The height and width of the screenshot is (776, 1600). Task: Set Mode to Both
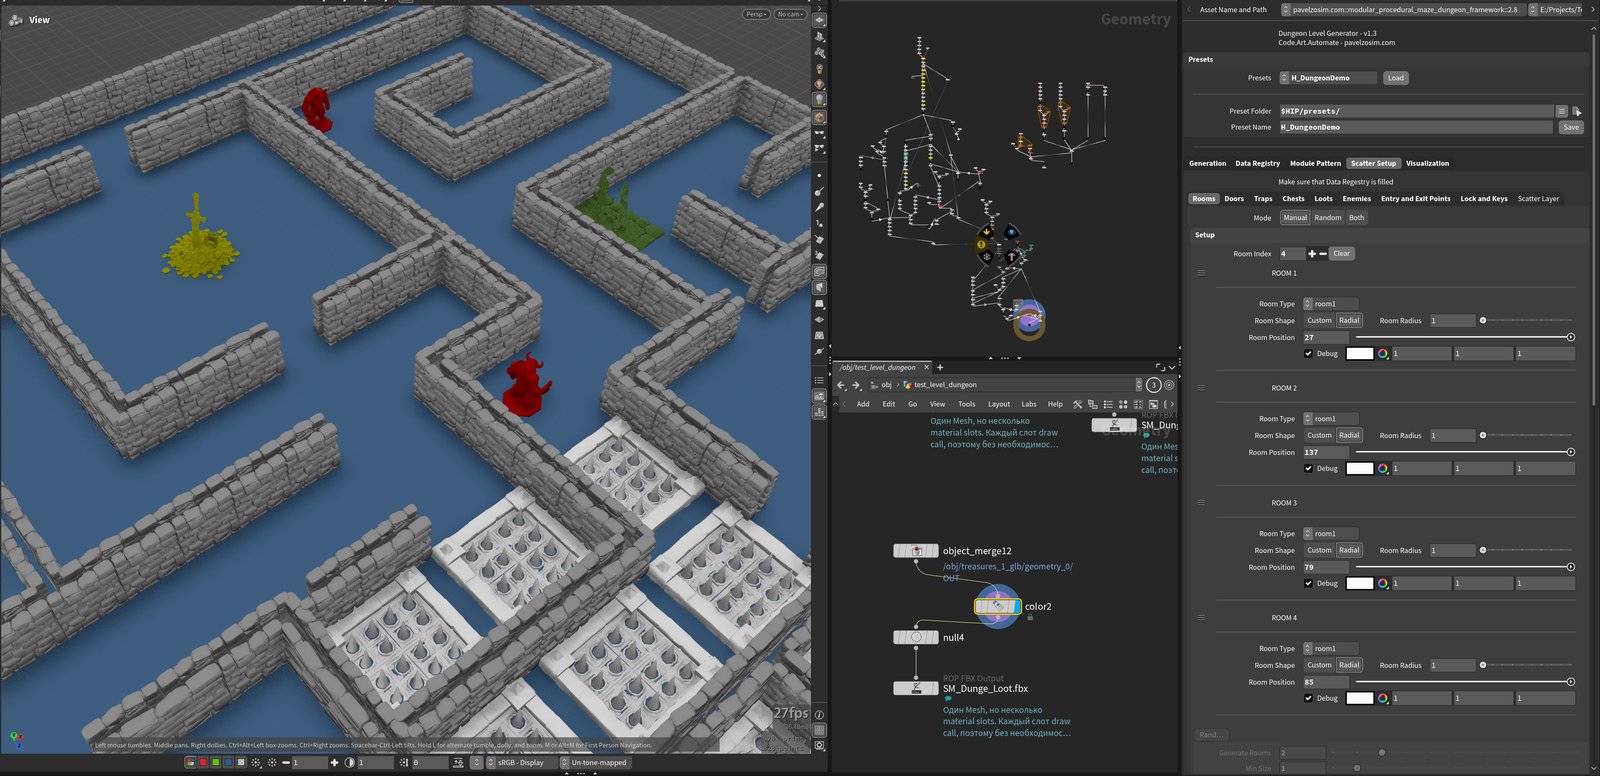pyautogui.click(x=1356, y=217)
